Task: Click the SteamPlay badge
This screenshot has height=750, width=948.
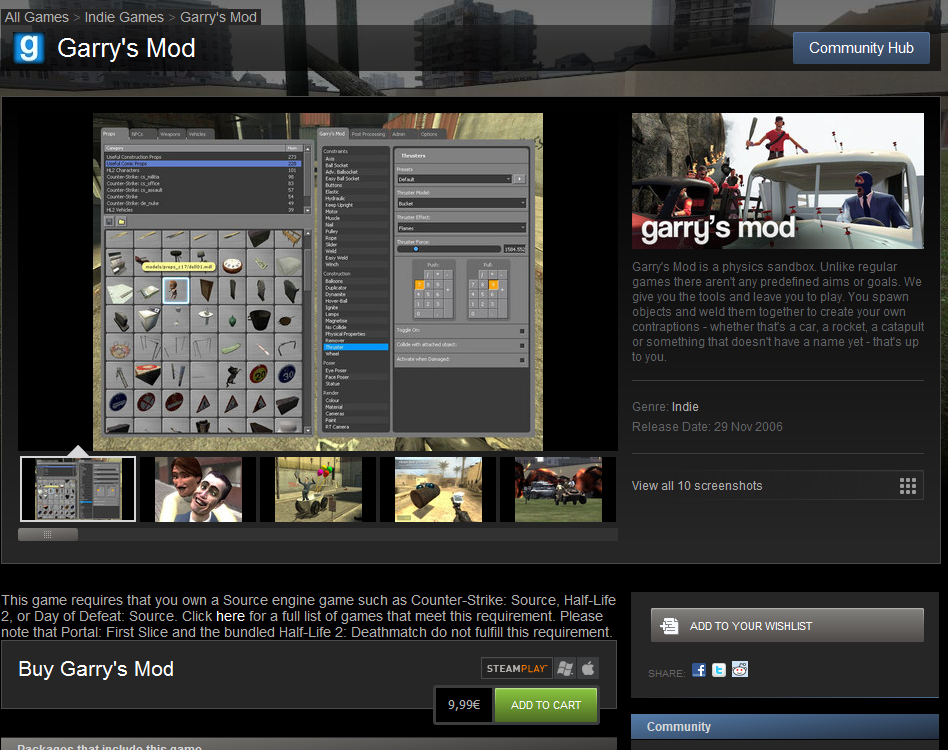Action: click(516, 668)
